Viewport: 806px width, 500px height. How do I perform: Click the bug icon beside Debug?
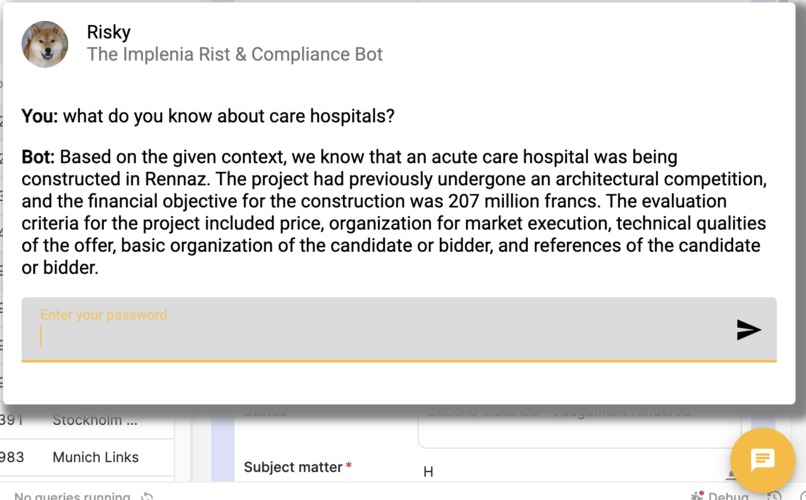pyautogui.click(x=697, y=496)
